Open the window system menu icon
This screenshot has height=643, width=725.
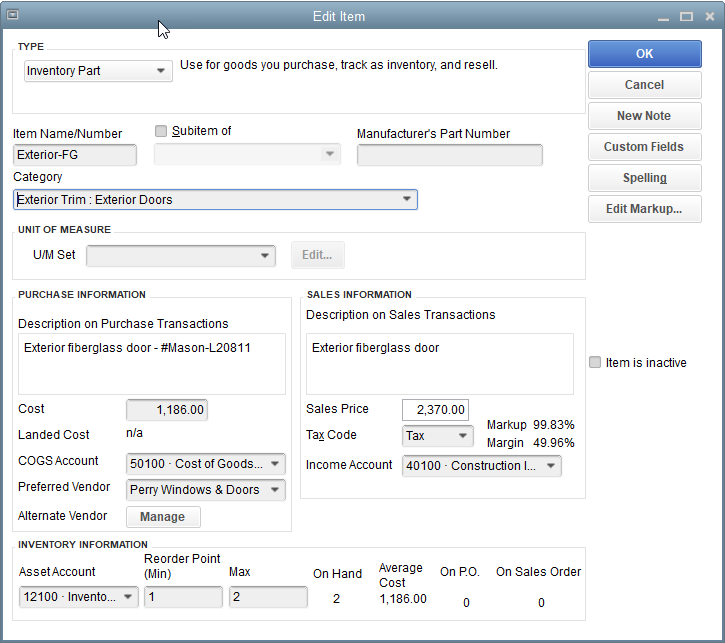pyautogui.click(x=13, y=16)
